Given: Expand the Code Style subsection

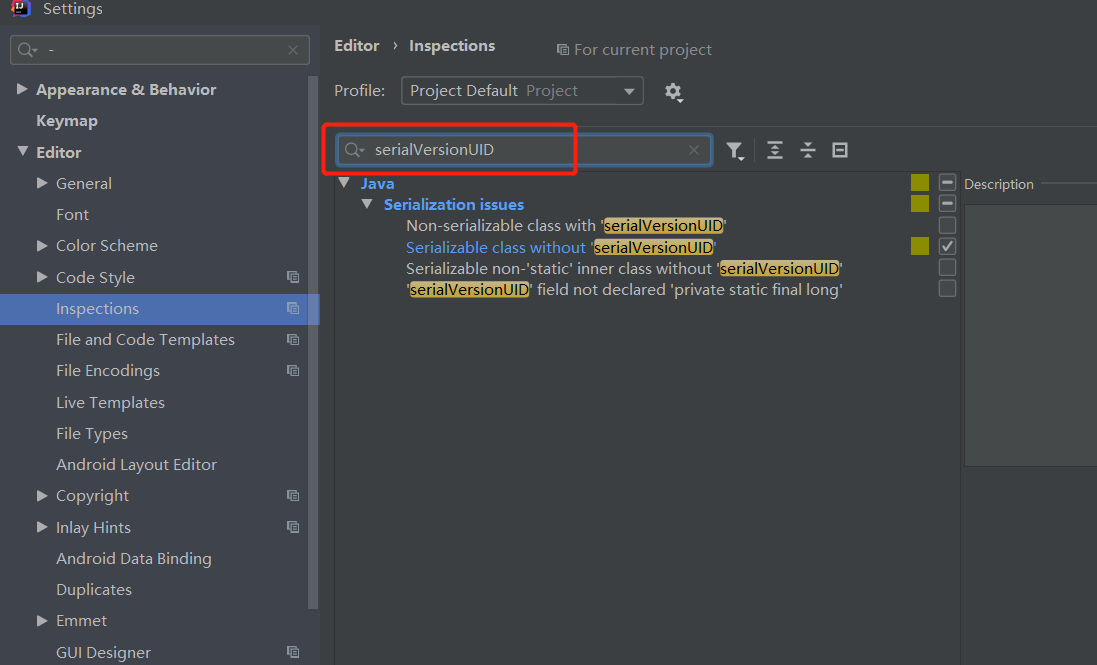Looking at the screenshot, I should [42, 277].
